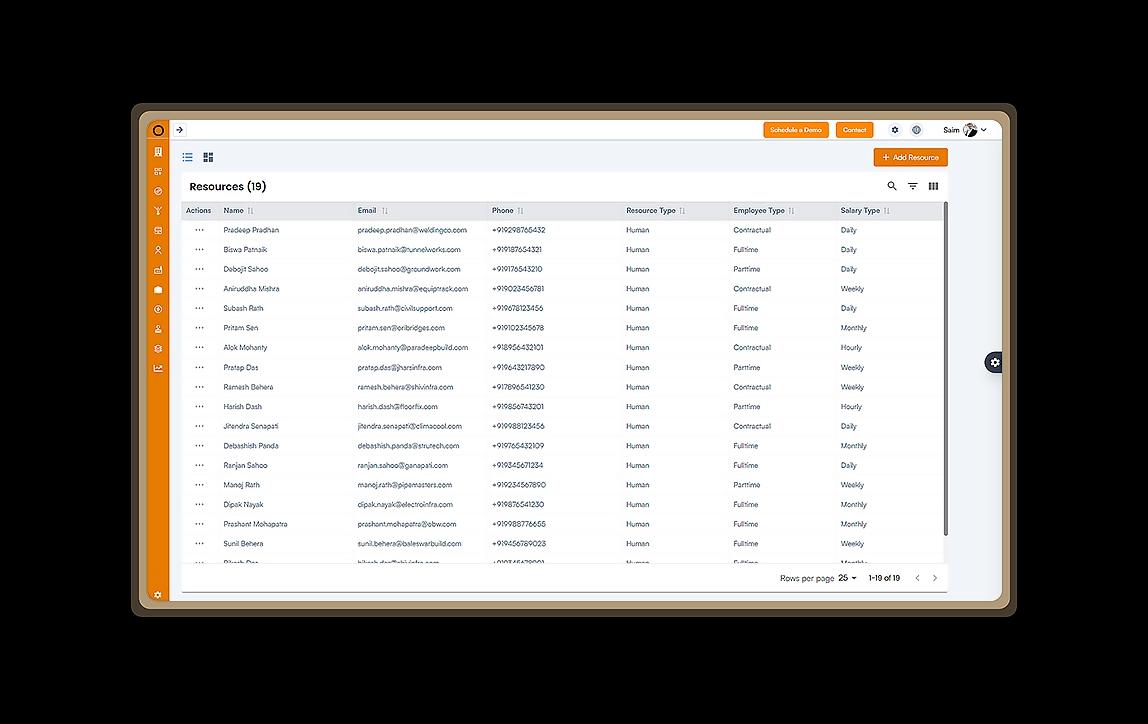Open the Rows per page dropdown
1148x724 pixels.
tap(848, 578)
